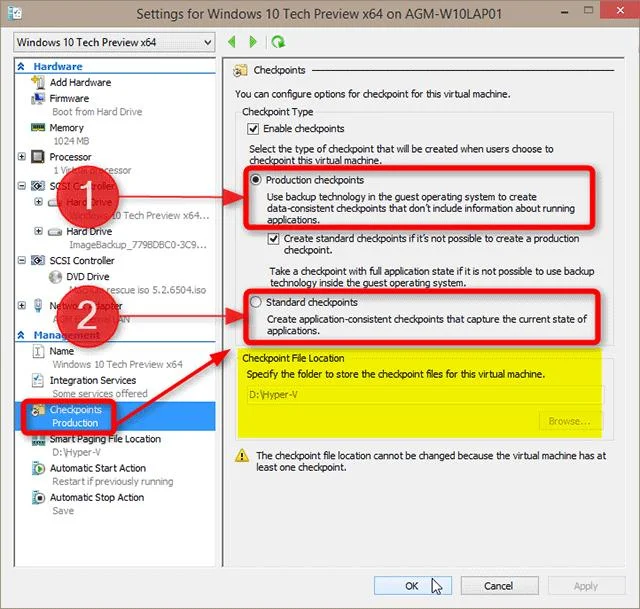
Task: Select Automatic Start Action
Action: tap(98, 468)
